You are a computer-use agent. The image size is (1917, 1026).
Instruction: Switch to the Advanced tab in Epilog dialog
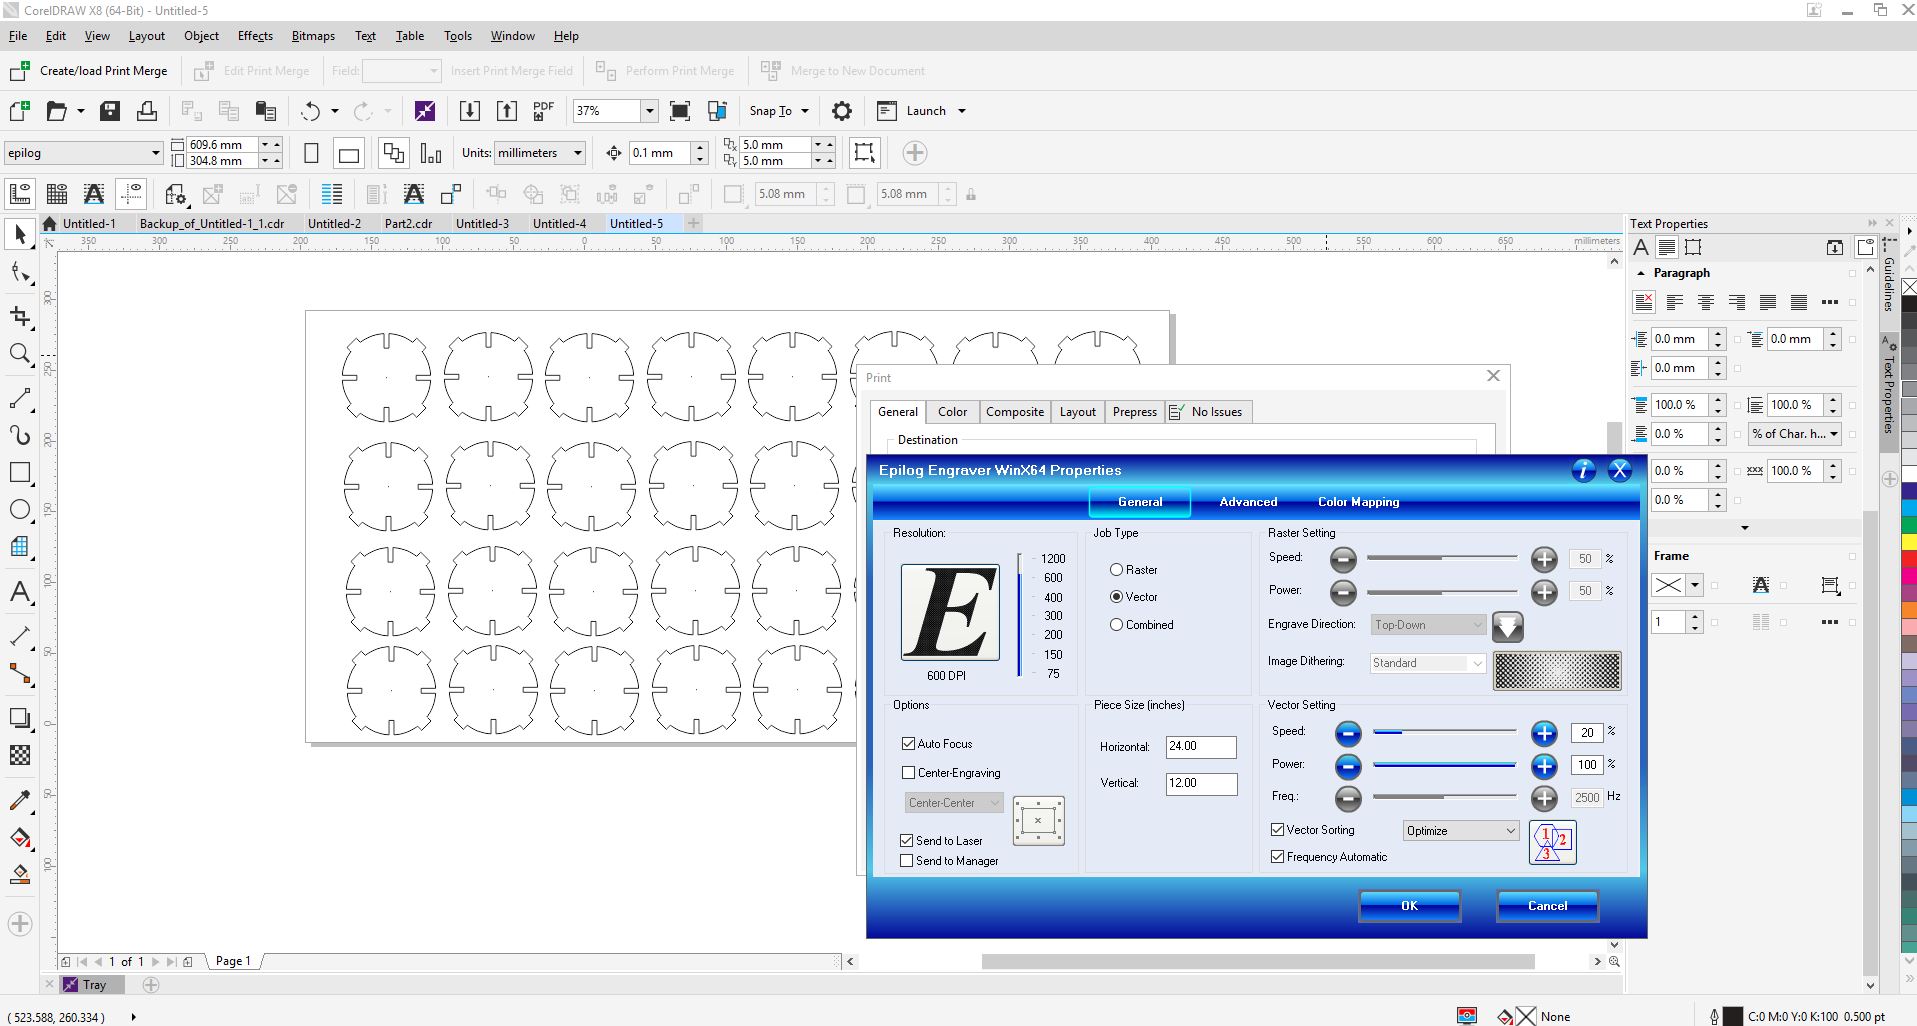(x=1248, y=502)
